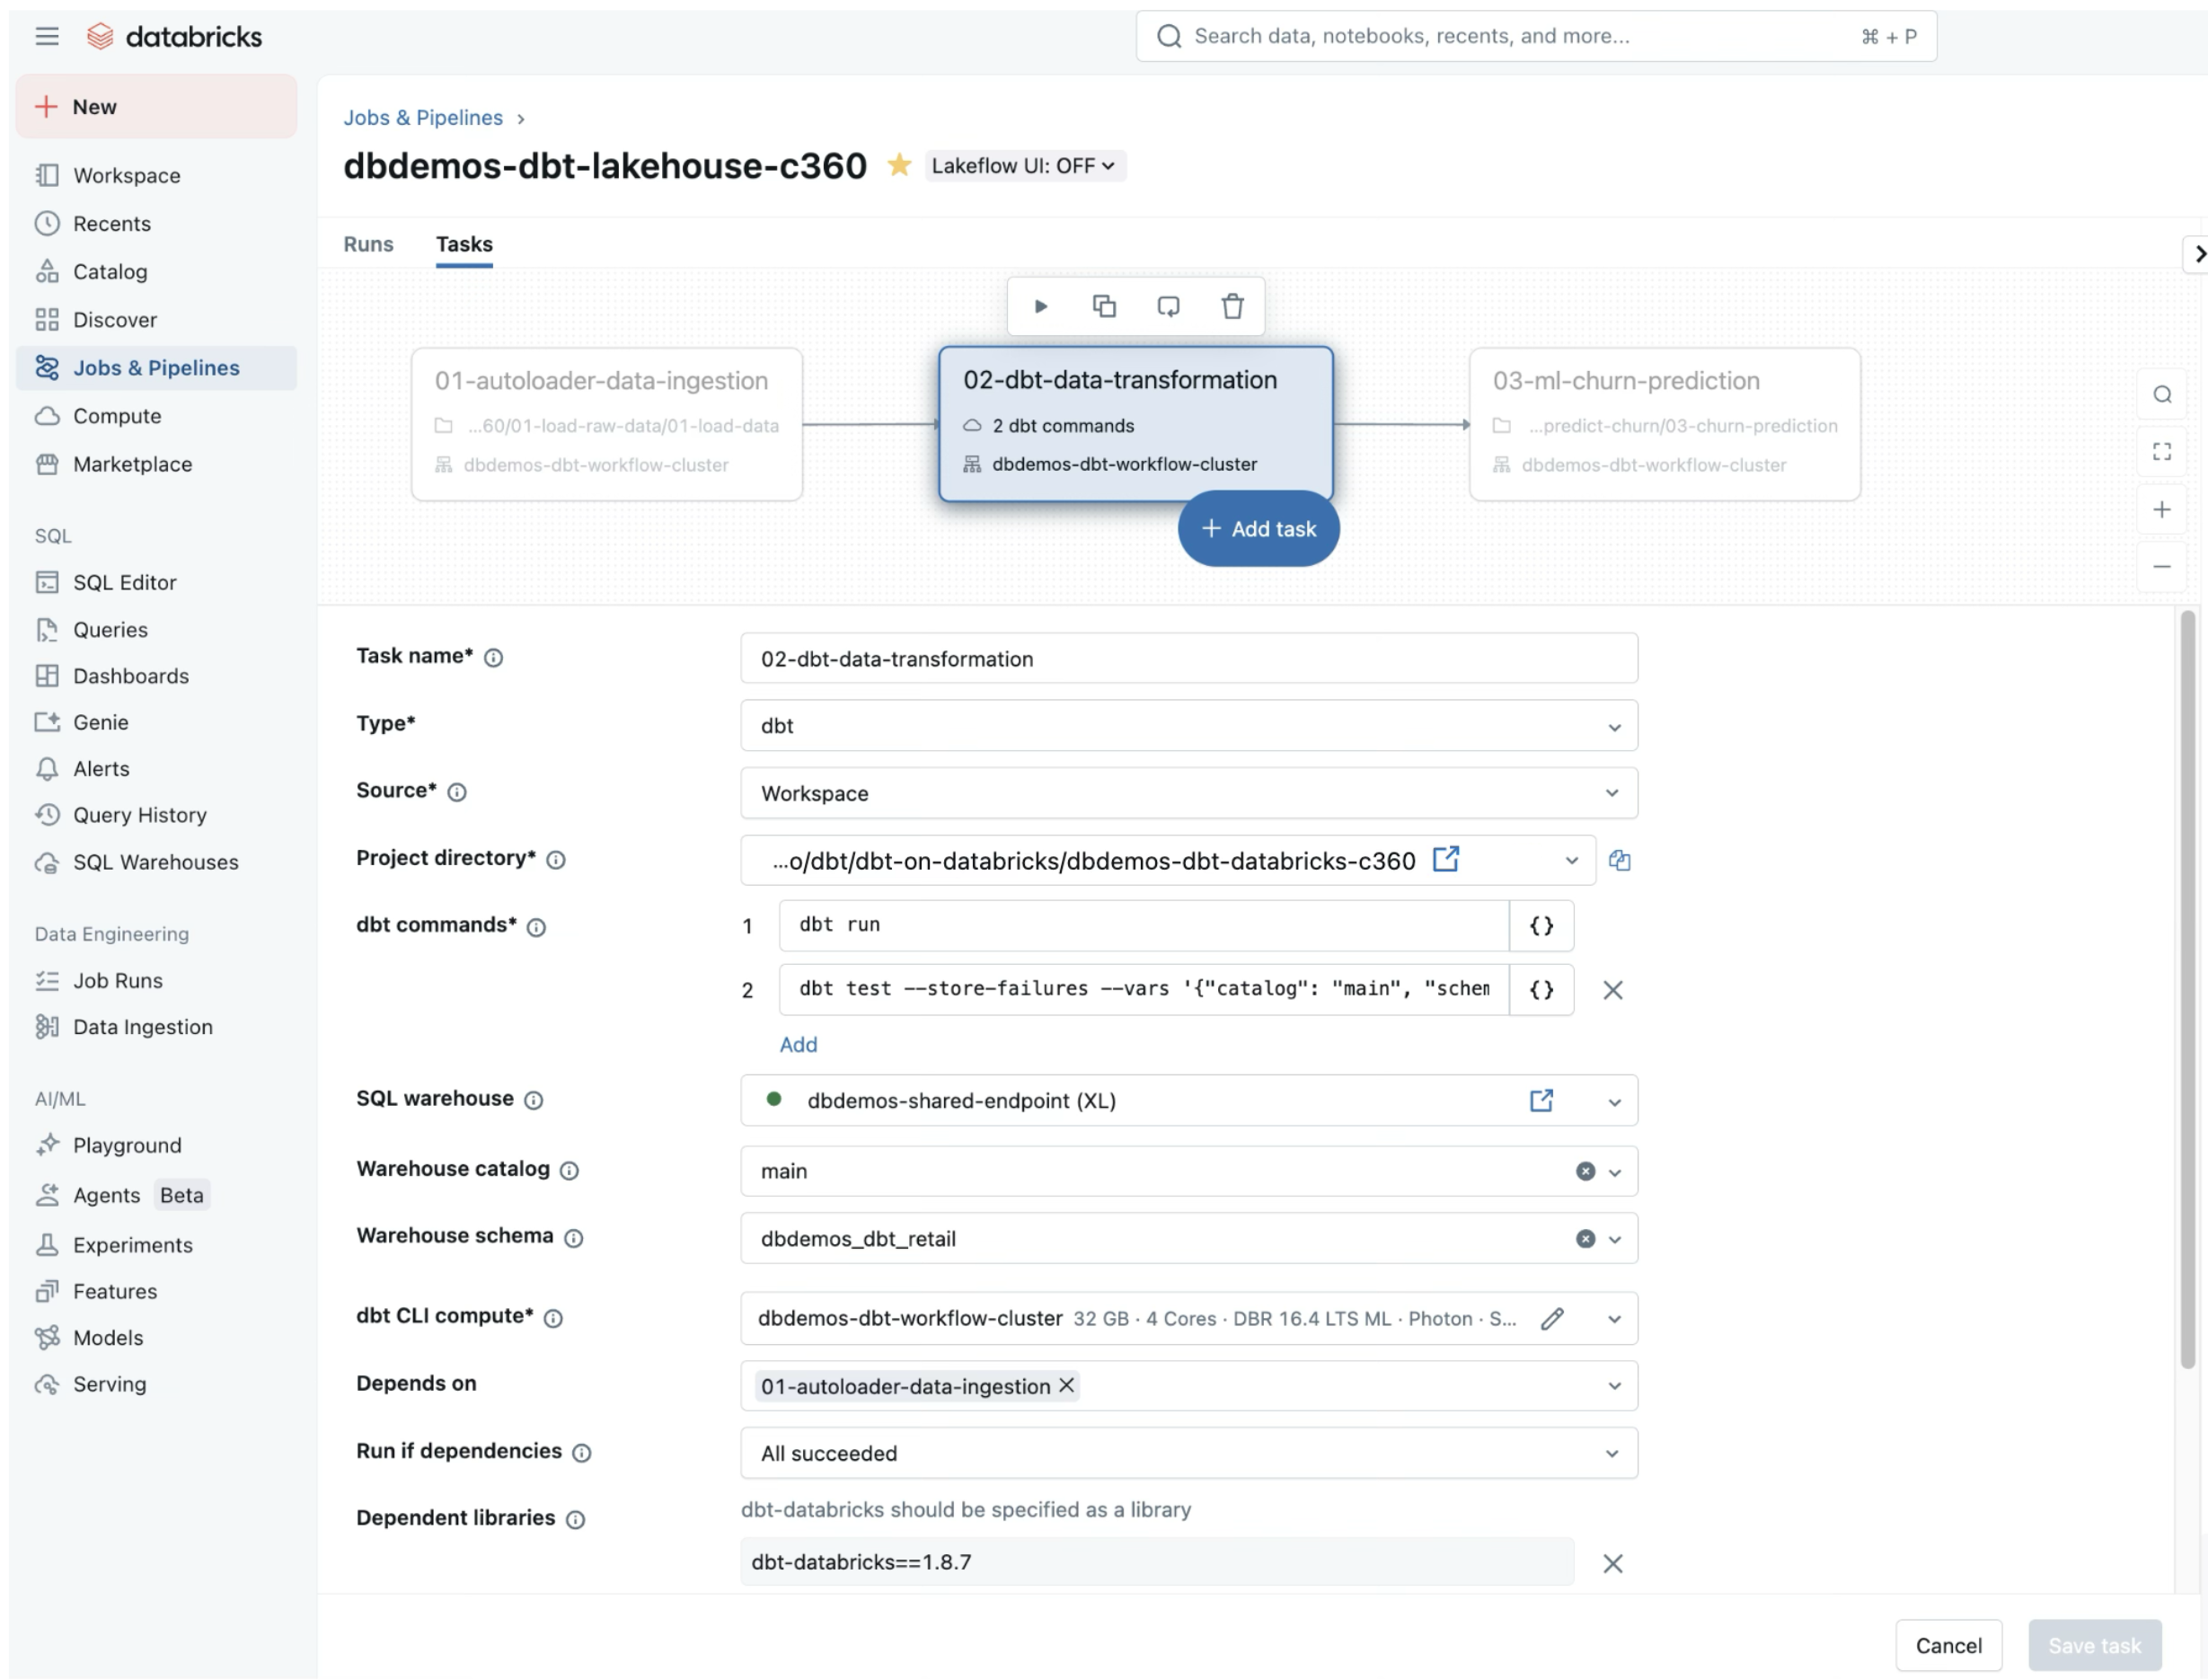Click Add link under dbt commands
The height and width of the screenshot is (1680, 2208).
[798, 1045]
